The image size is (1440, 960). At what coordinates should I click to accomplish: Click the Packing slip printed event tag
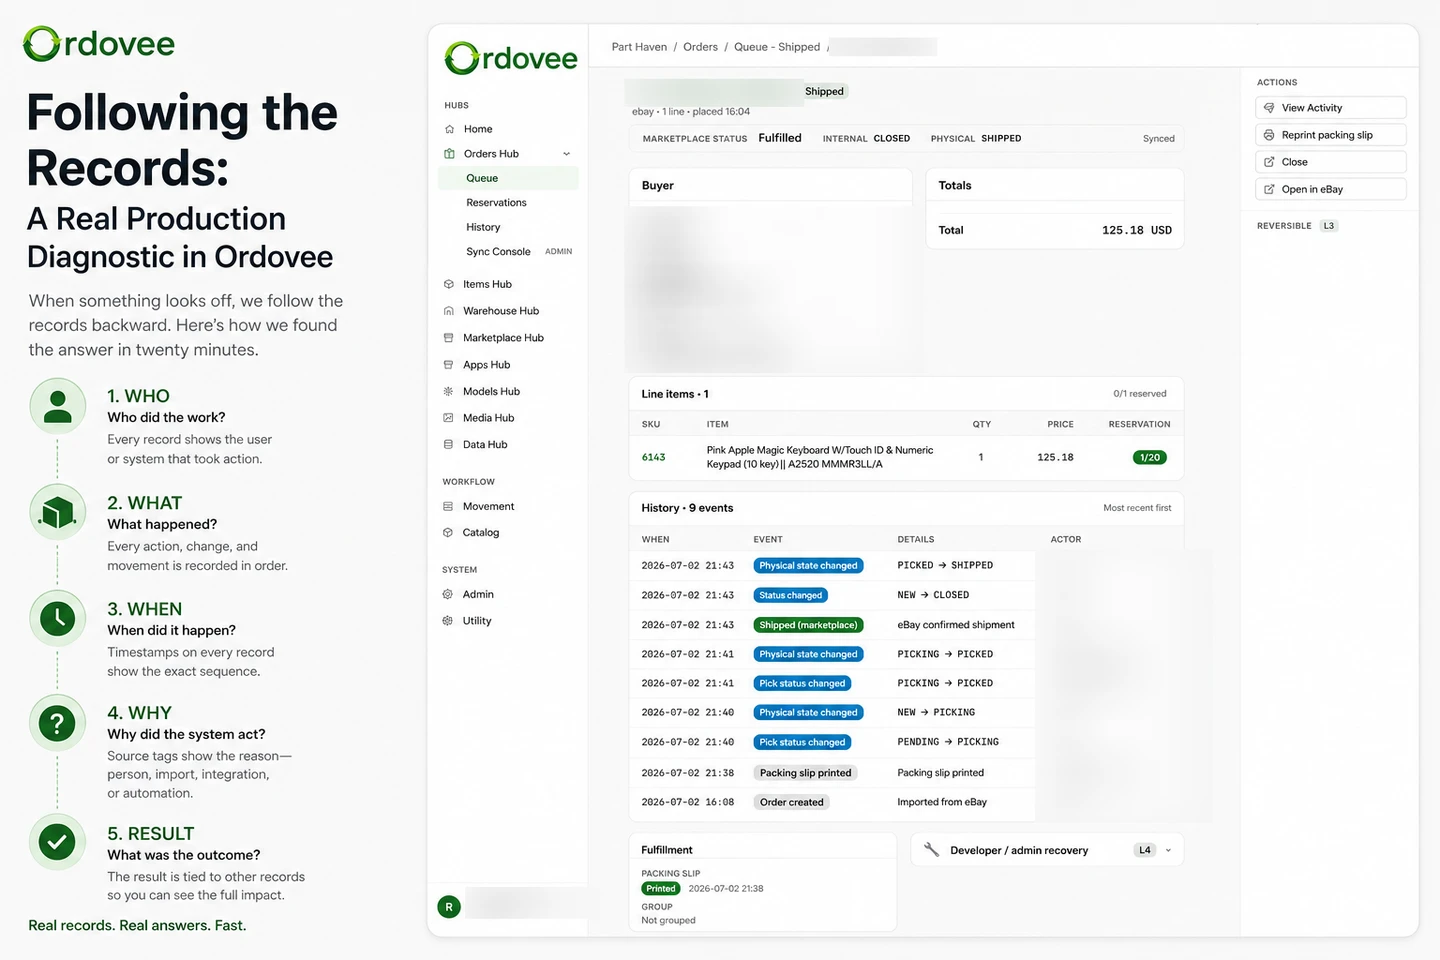(805, 773)
